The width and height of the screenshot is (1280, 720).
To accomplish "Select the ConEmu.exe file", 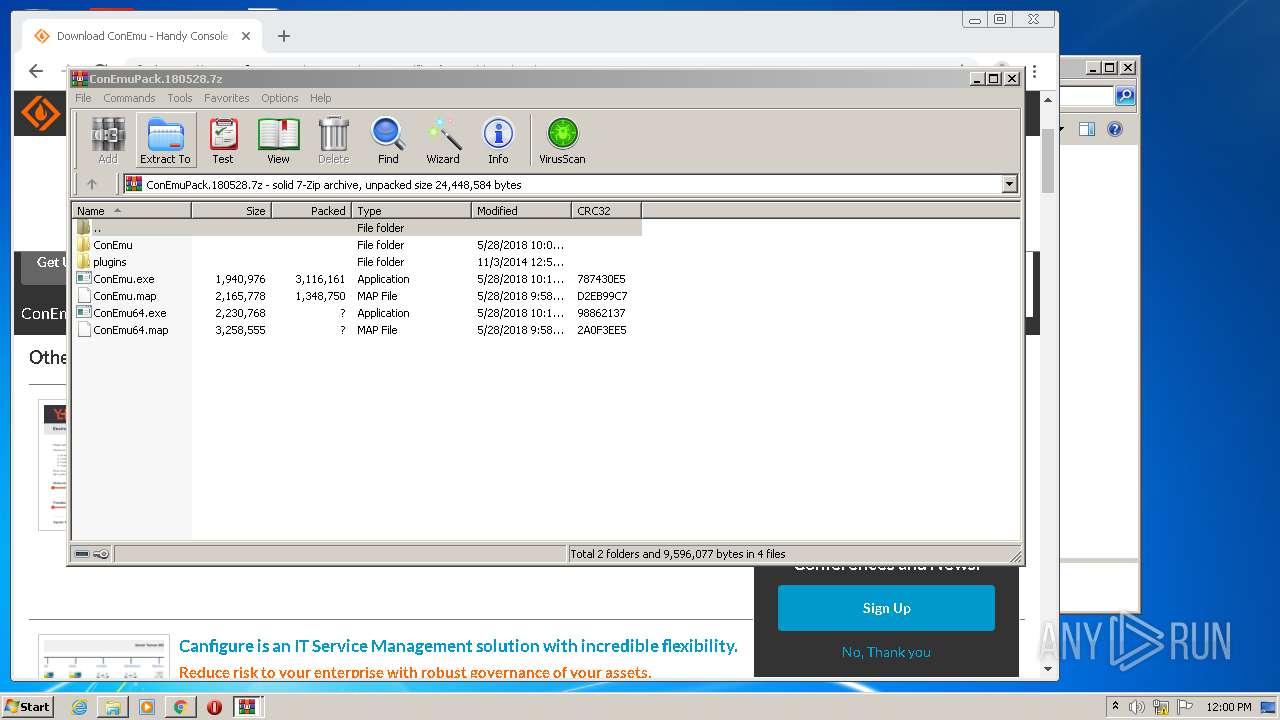I will pyautogui.click(x=356, y=279).
